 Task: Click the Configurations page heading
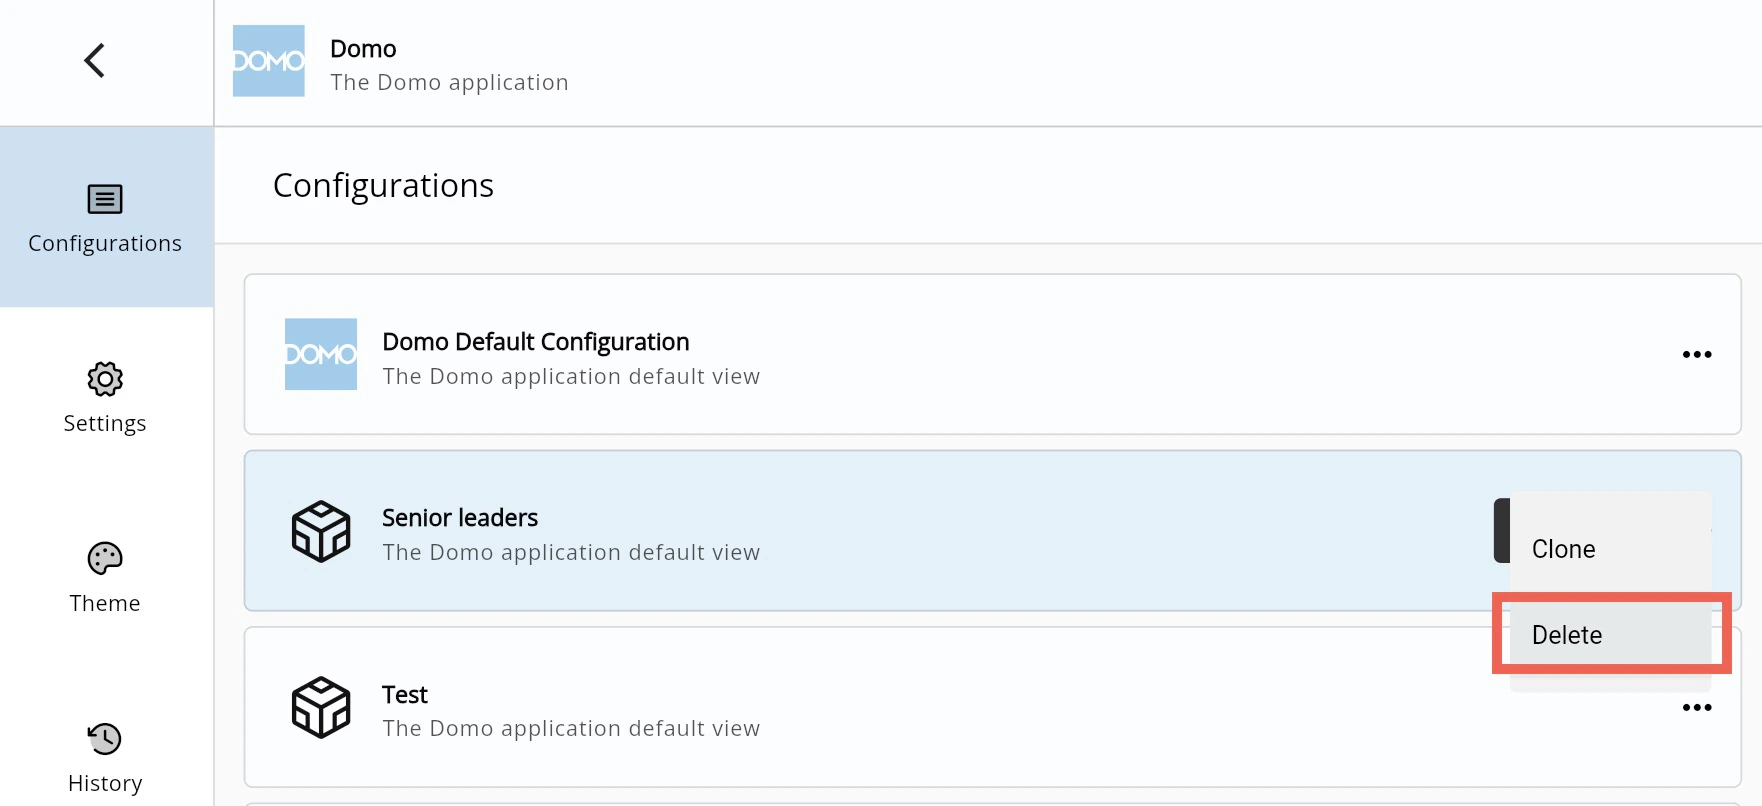pyautogui.click(x=383, y=186)
